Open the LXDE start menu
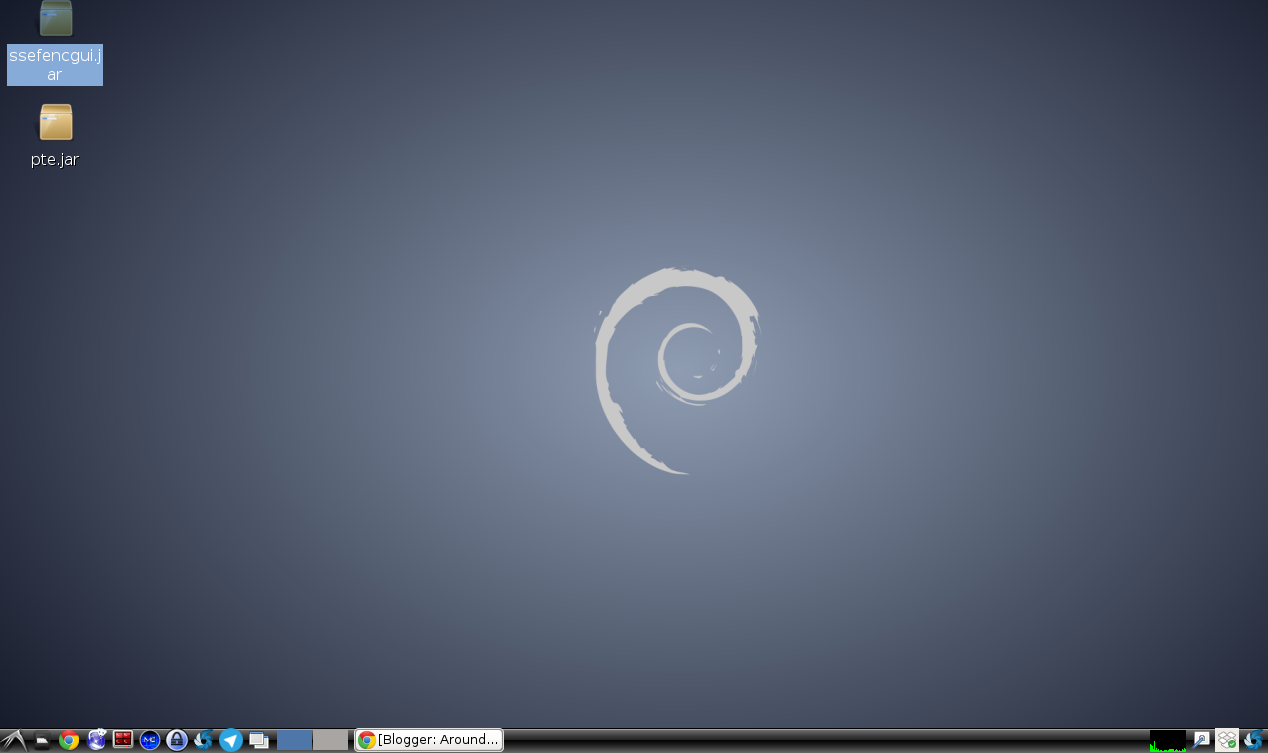Viewport: 1268px width, 753px height. click(14, 740)
